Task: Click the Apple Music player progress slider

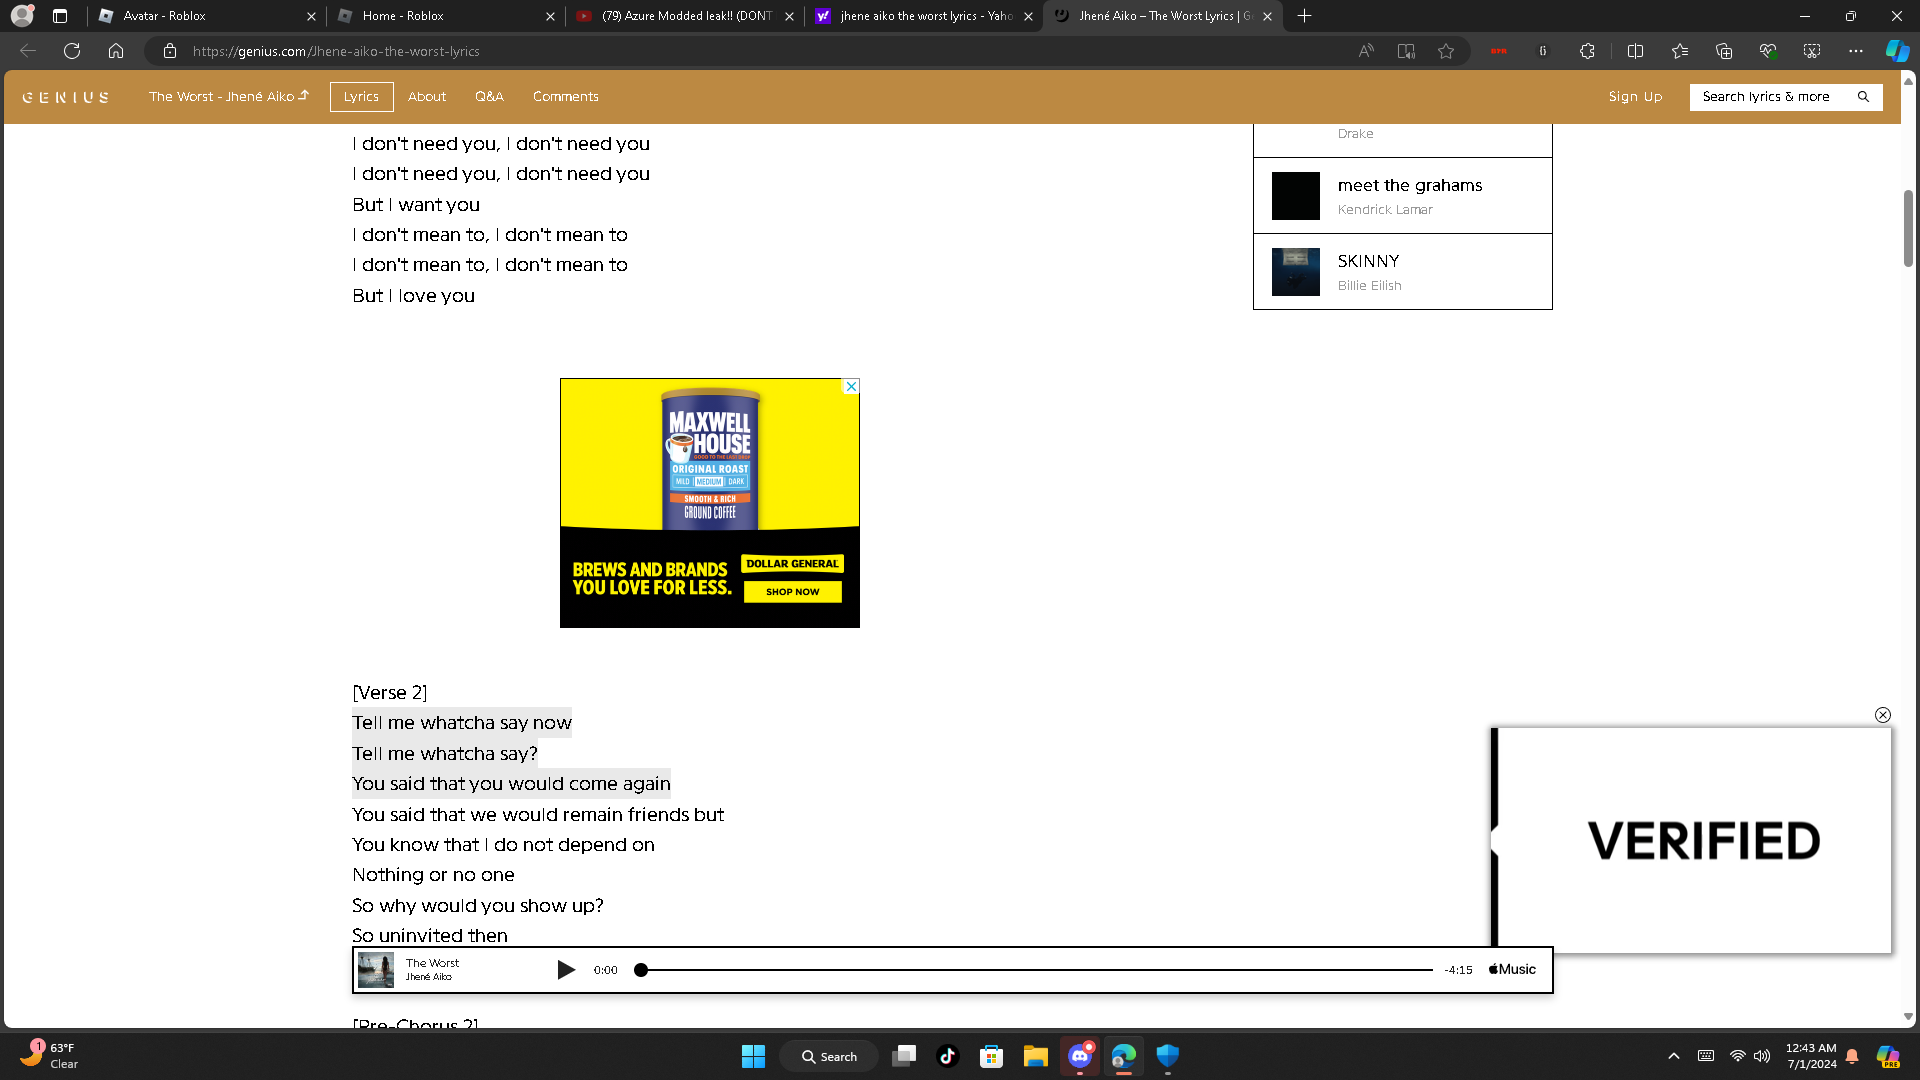Action: [x=1037, y=970]
